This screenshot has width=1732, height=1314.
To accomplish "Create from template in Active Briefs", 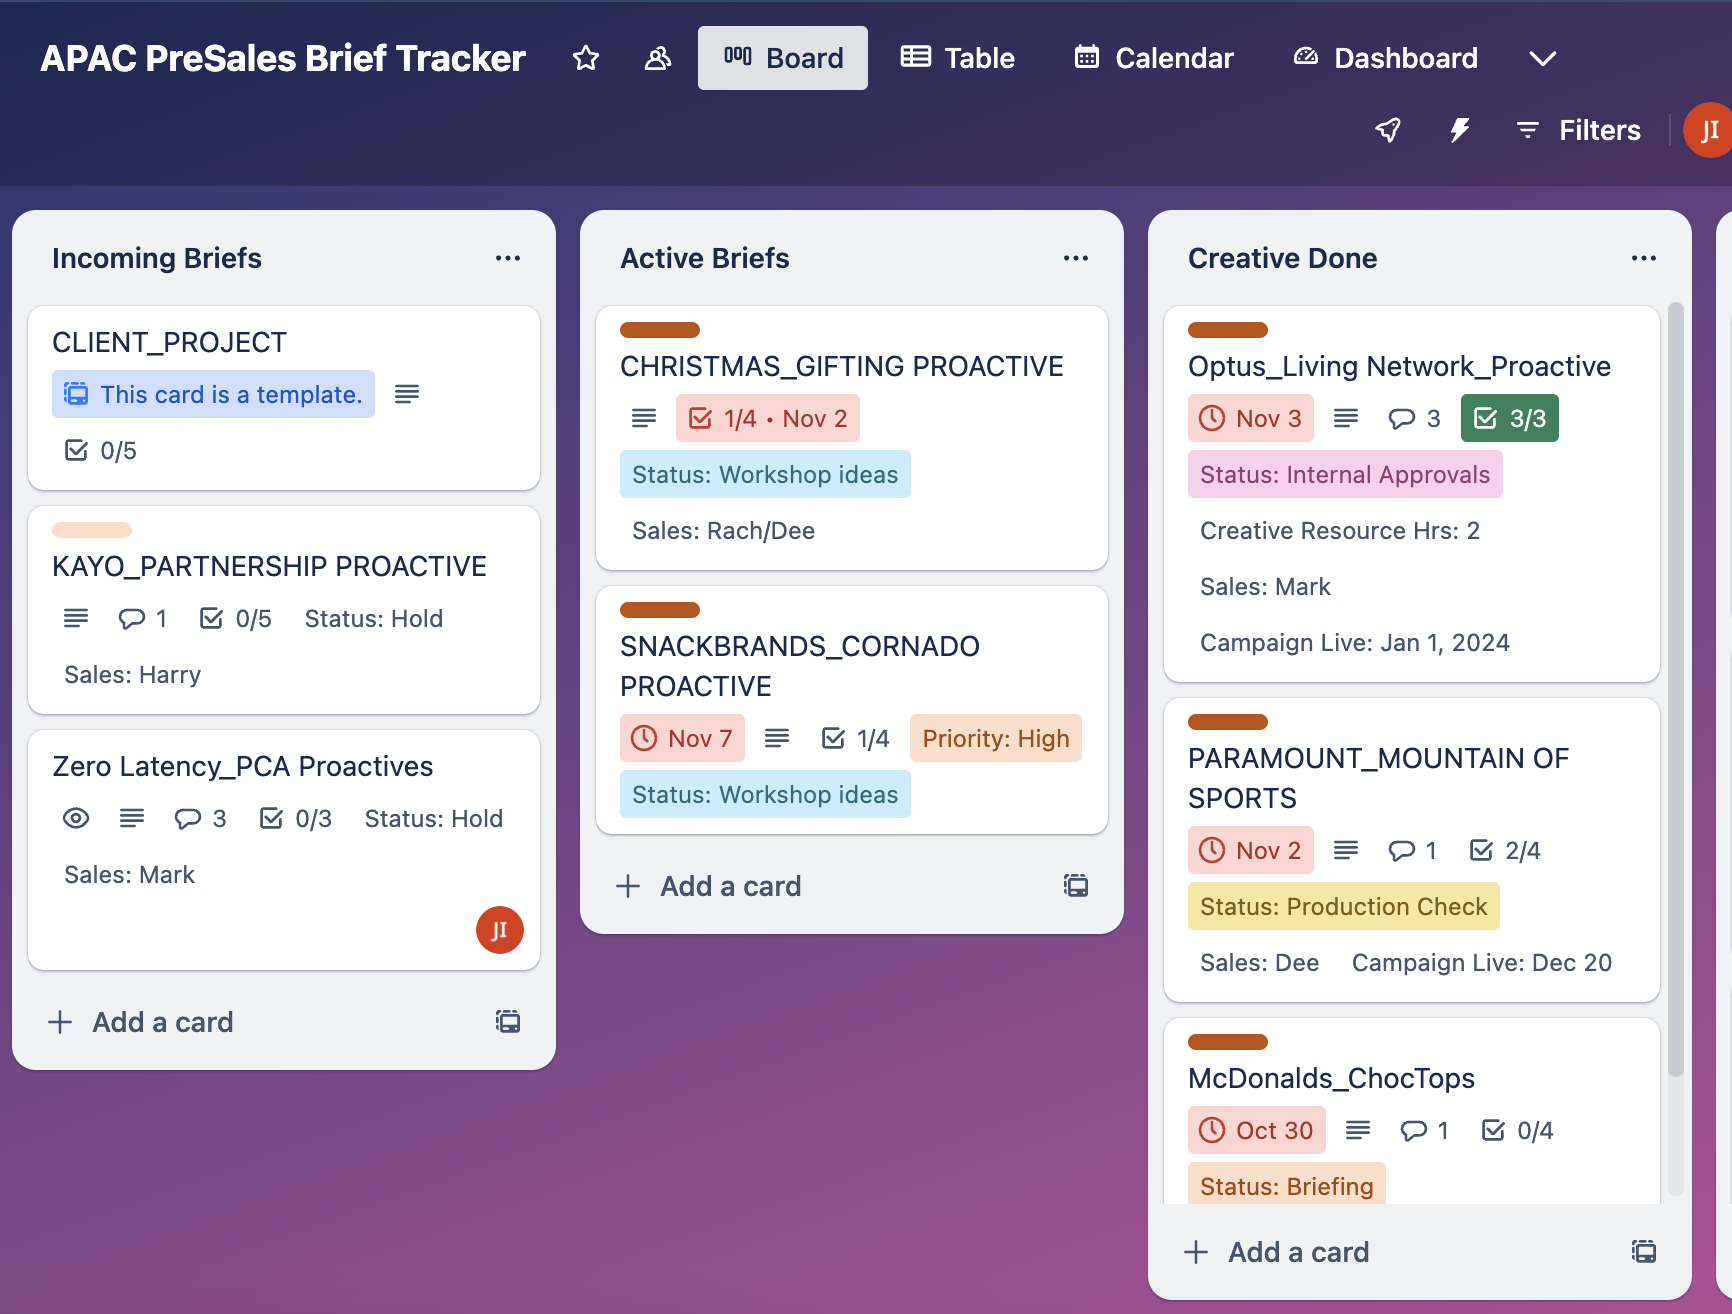I will (x=1076, y=886).
